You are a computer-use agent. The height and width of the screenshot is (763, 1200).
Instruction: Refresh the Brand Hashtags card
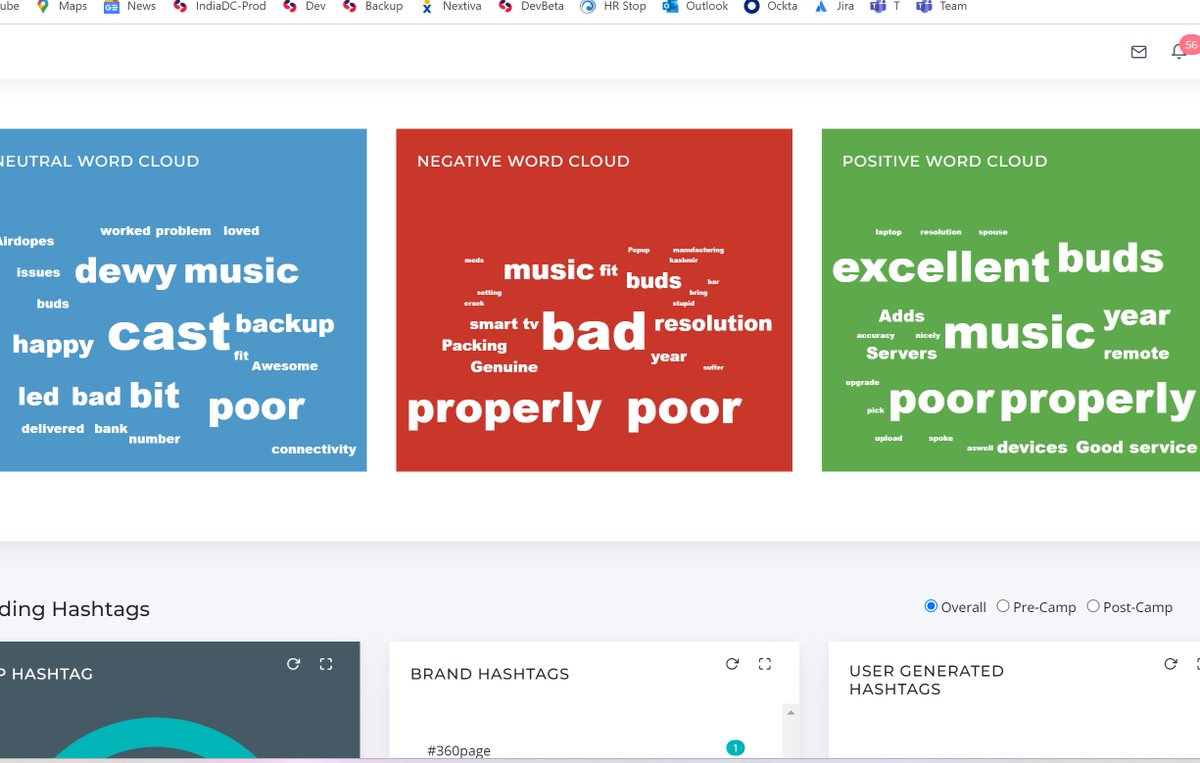pyautogui.click(x=732, y=664)
